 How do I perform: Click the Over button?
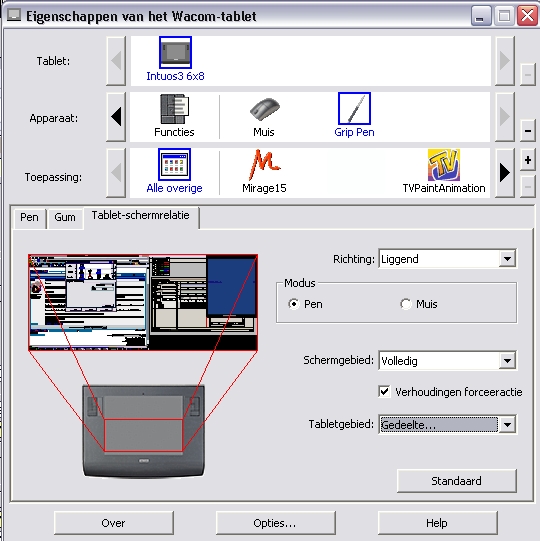click(x=114, y=523)
